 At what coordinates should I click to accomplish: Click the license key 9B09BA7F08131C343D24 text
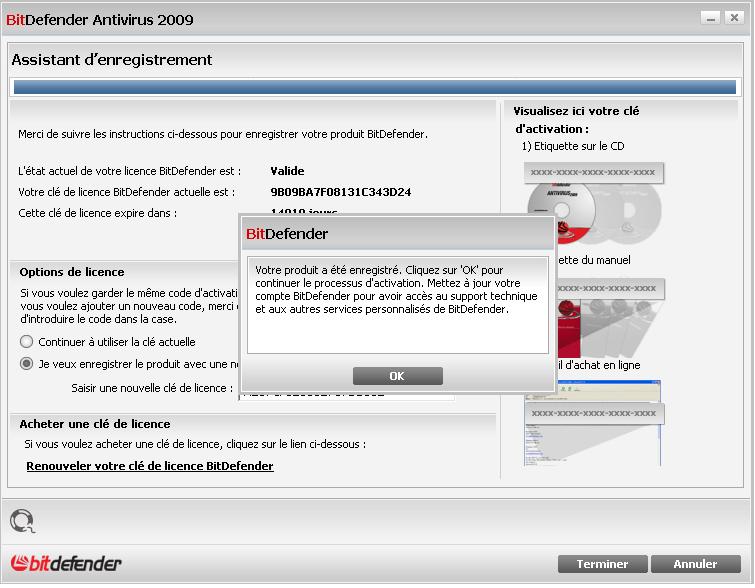point(340,192)
